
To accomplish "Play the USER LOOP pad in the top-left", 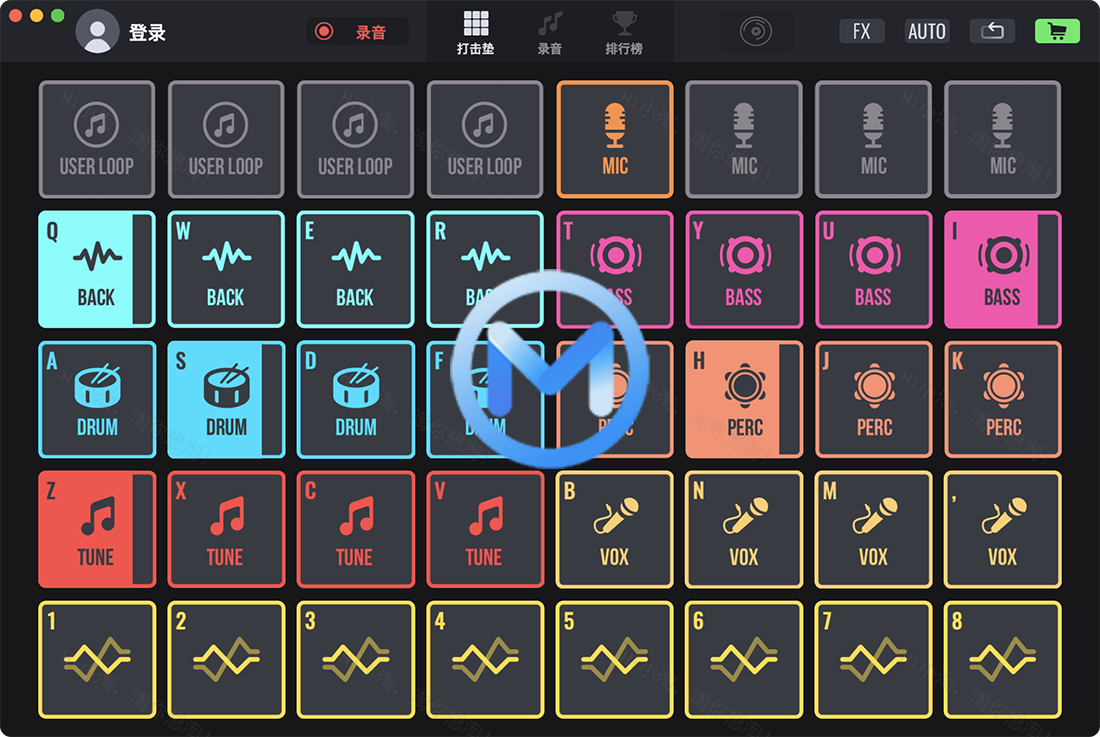I will click(x=96, y=139).
